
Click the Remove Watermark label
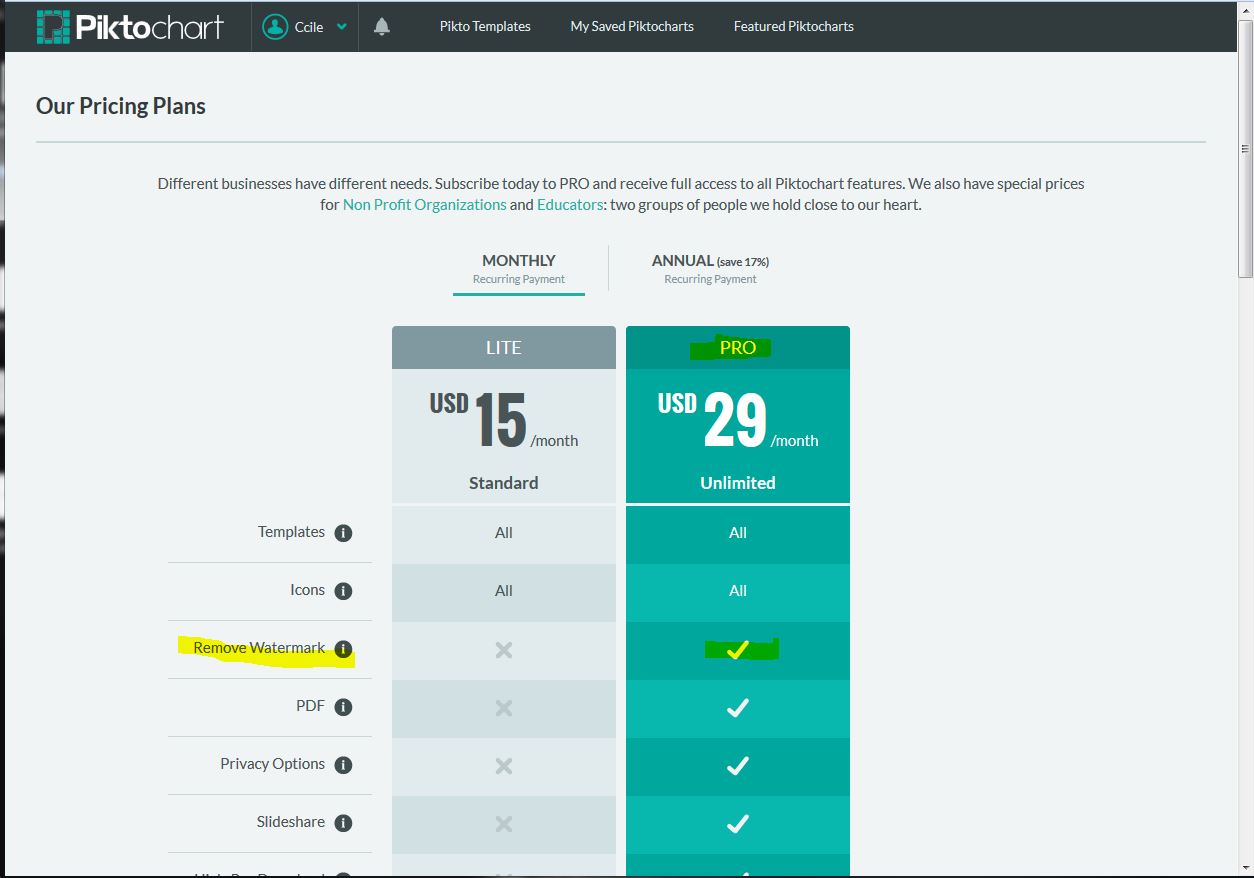click(259, 648)
